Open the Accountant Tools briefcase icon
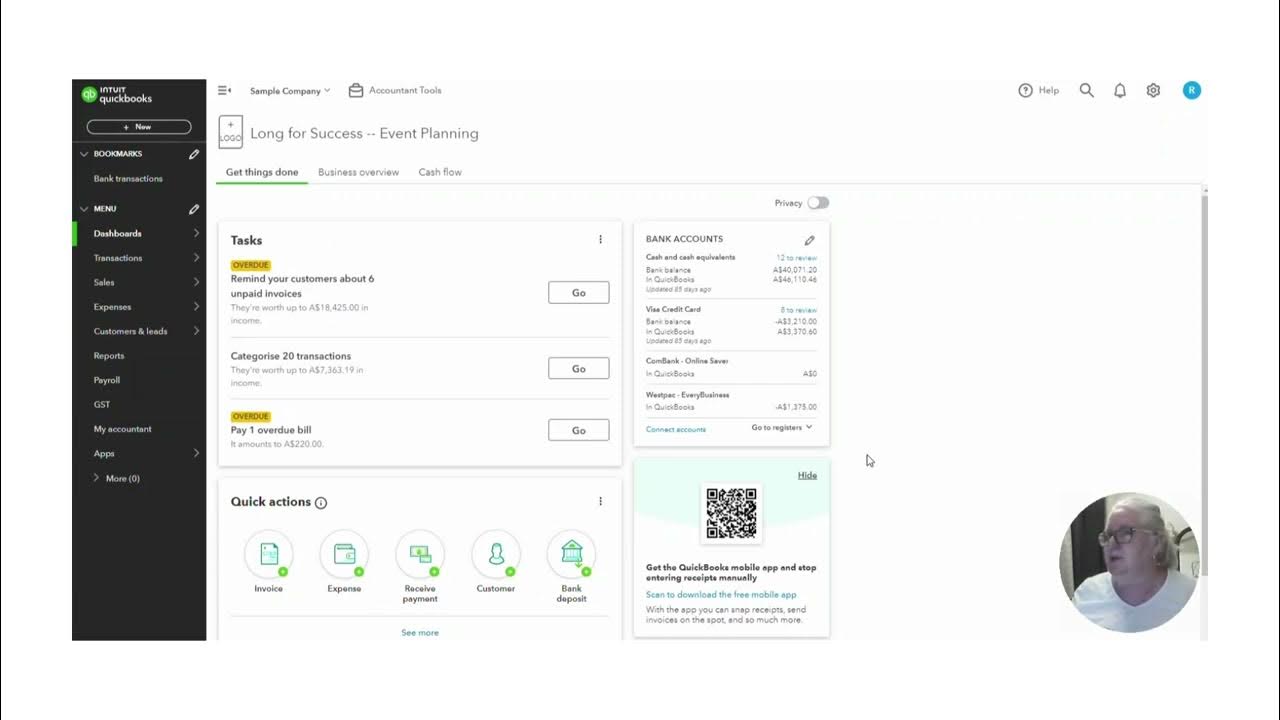Image resolution: width=1280 pixels, height=720 pixels. pyautogui.click(x=356, y=90)
